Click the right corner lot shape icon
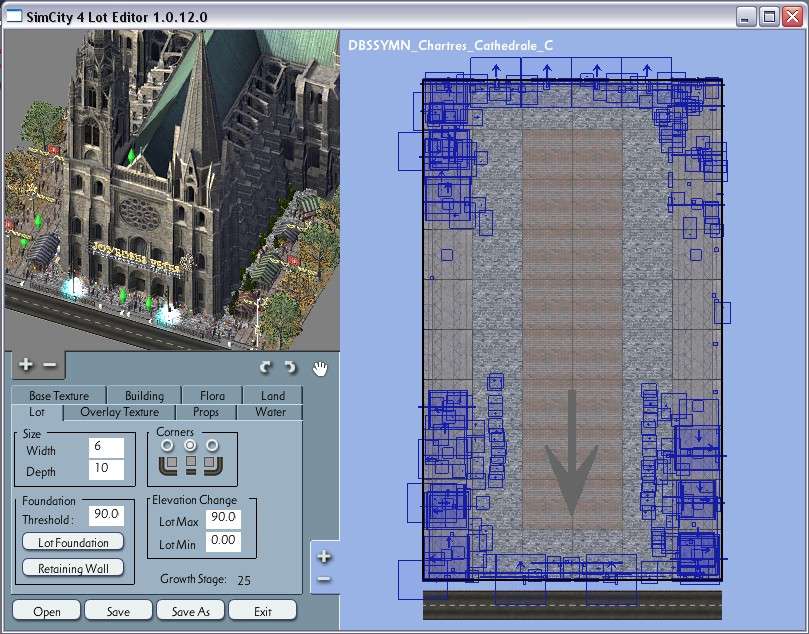Screen dimensions: 809x634 point(213,464)
